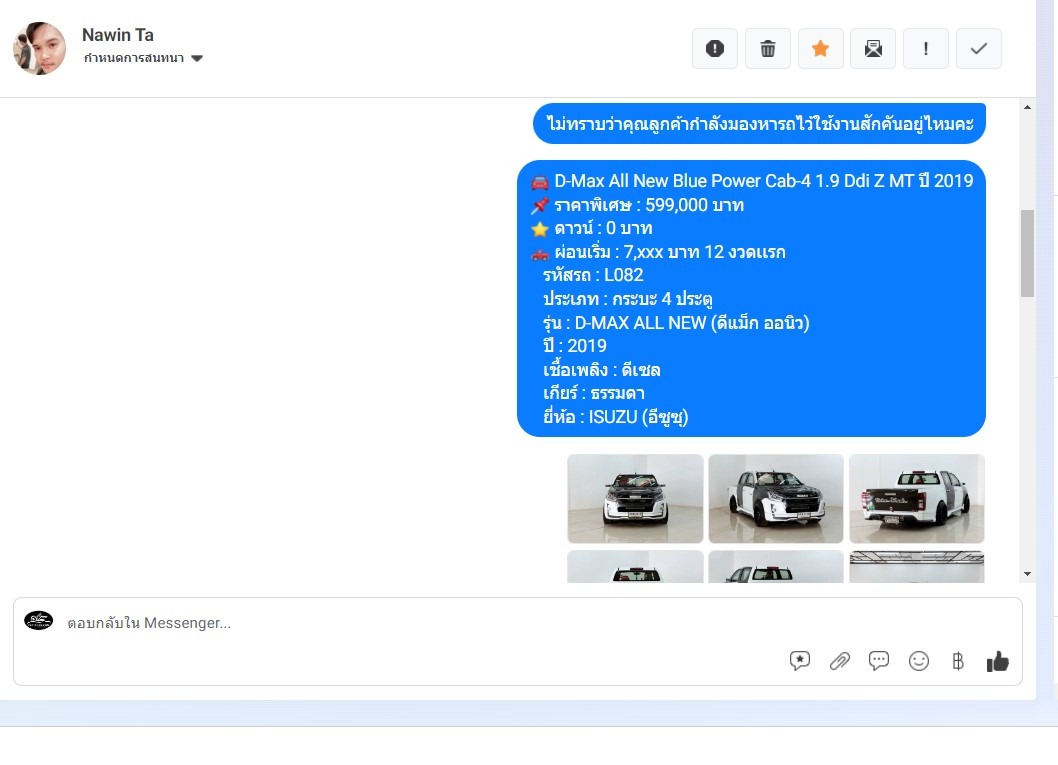
Task: Open saved replies star bubble icon
Action: [x=800, y=660]
